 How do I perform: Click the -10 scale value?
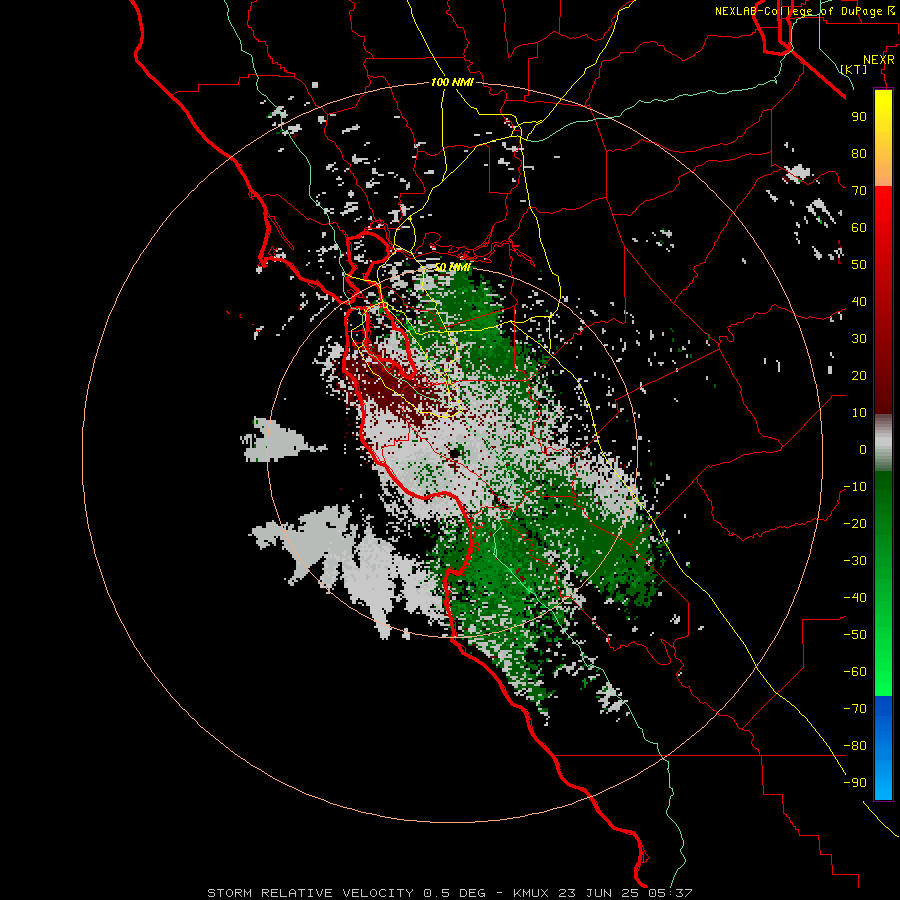(x=855, y=487)
